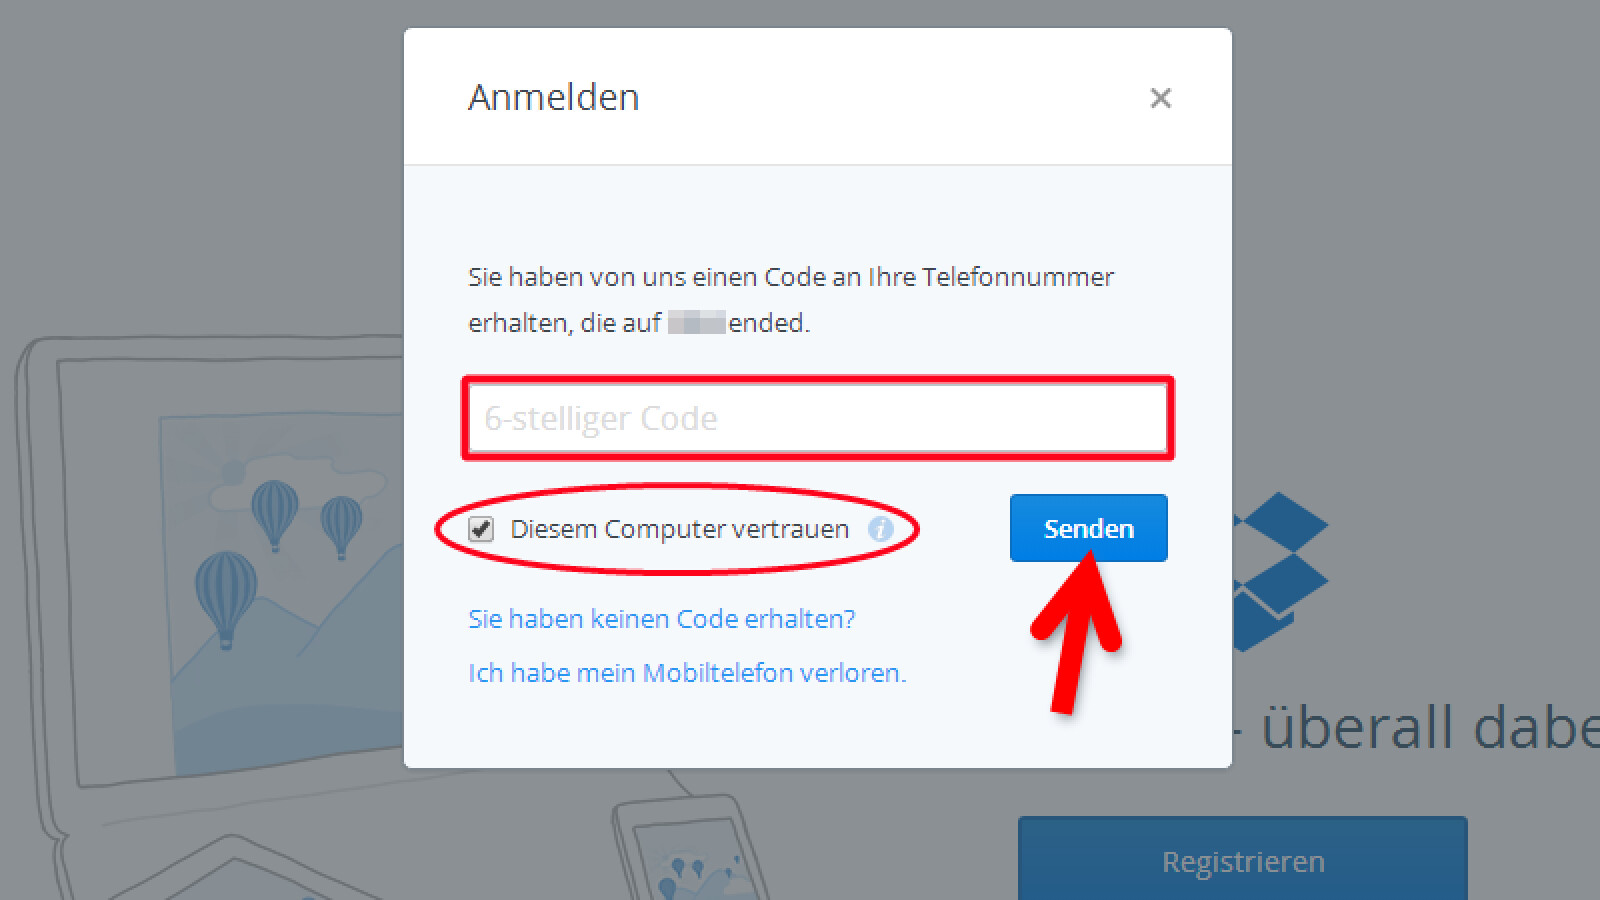This screenshot has width=1600, height=900.
Task: Select the Anmelden dialog title
Action: pyautogui.click(x=554, y=97)
